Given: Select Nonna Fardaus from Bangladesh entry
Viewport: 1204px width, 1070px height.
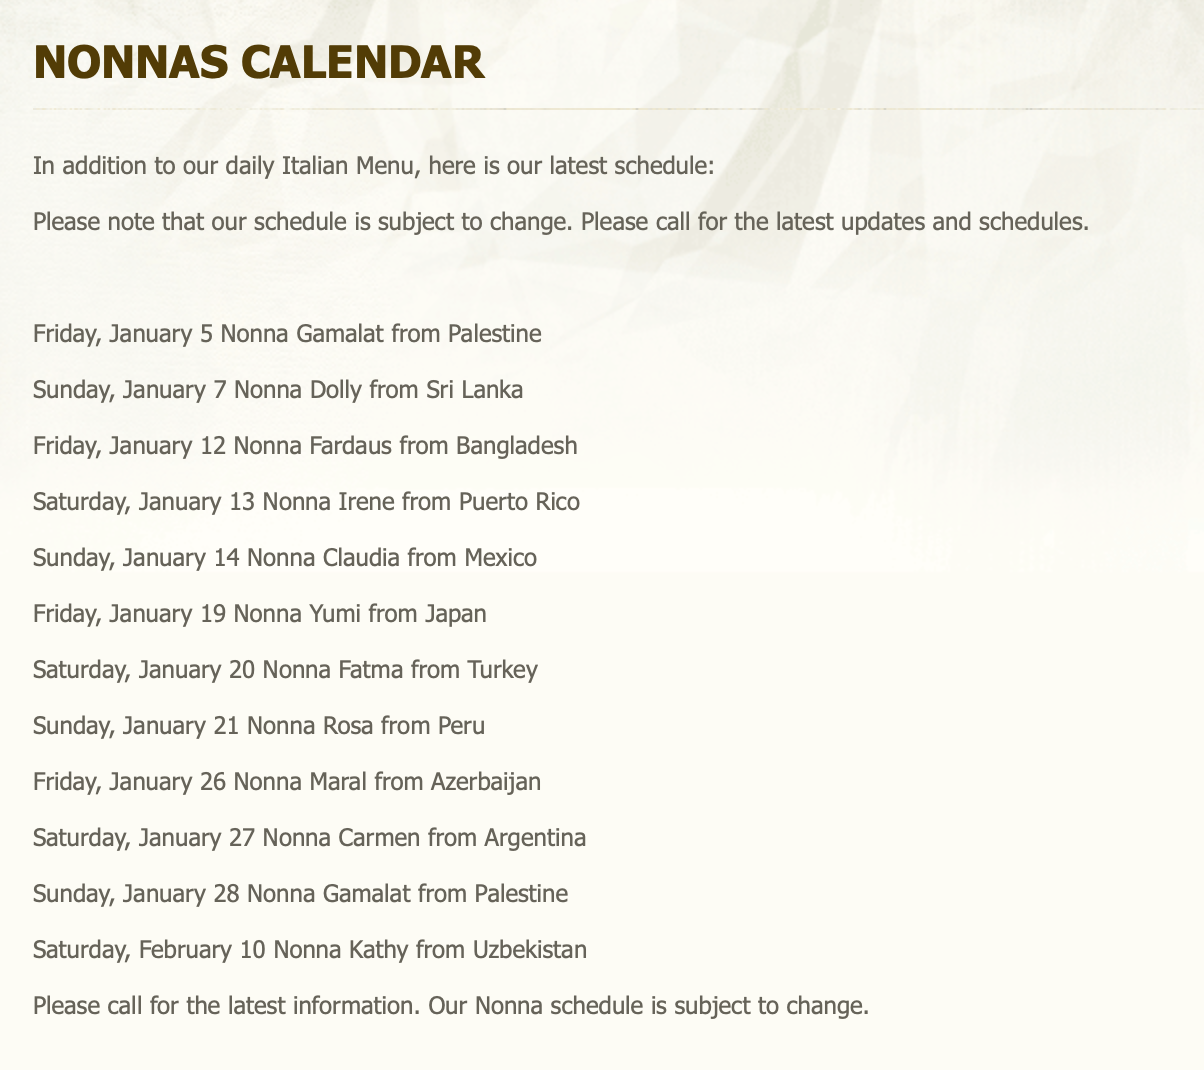Looking at the screenshot, I should point(305,446).
